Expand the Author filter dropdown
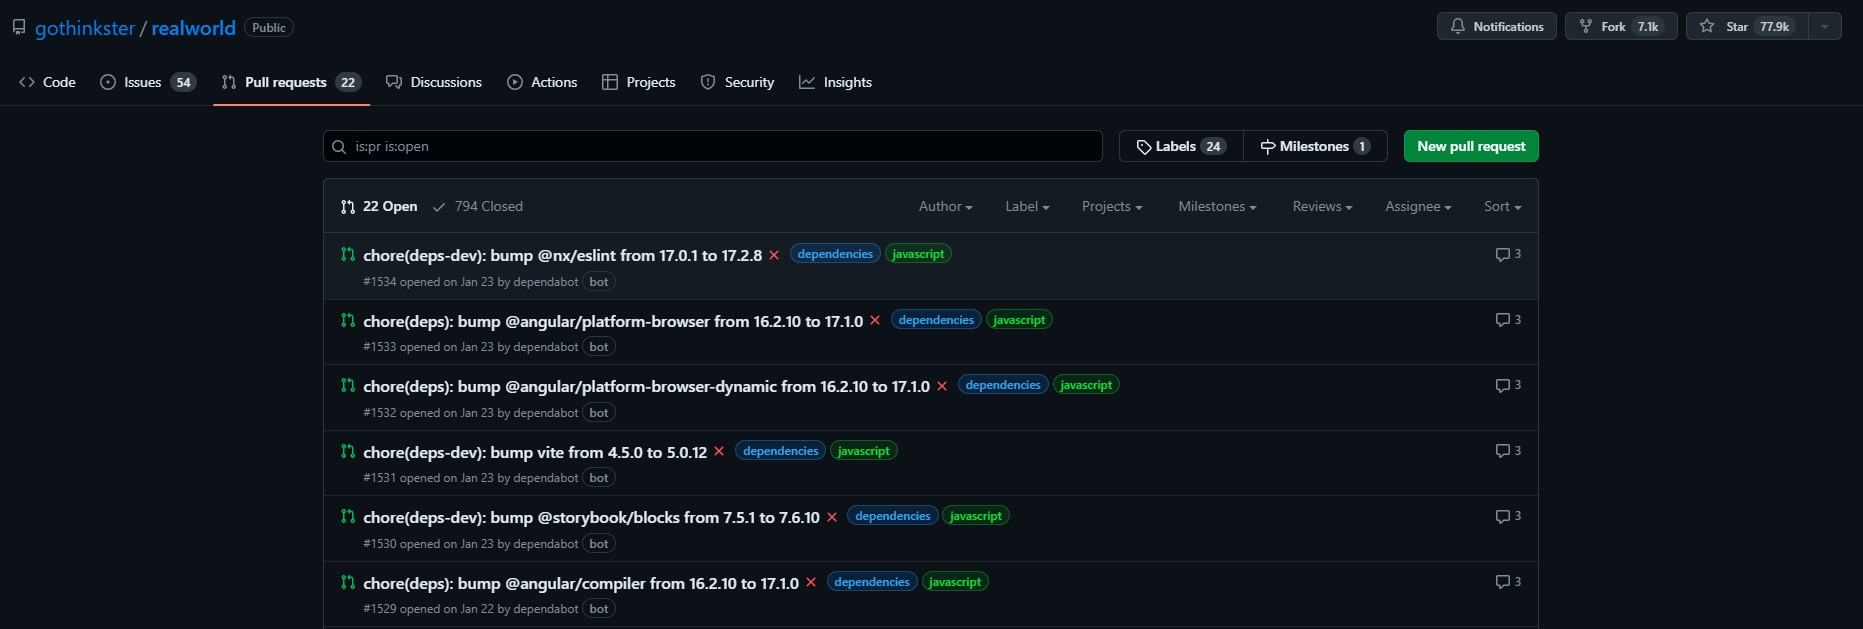Image resolution: width=1863 pixels, height=629 pixels. (x=945, y=207)
